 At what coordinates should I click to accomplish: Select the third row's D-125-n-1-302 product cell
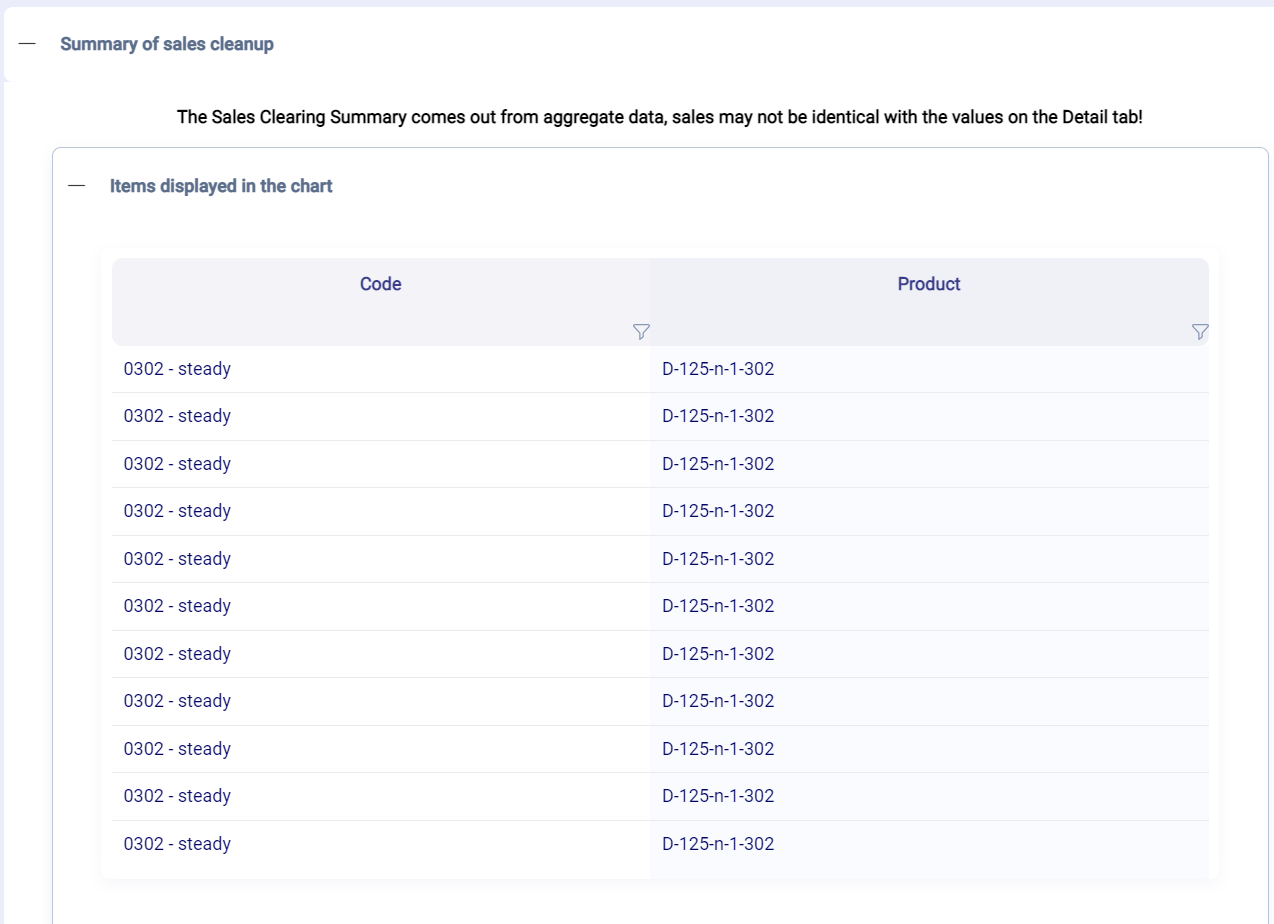pyautogui.click(x=718, y=464)
